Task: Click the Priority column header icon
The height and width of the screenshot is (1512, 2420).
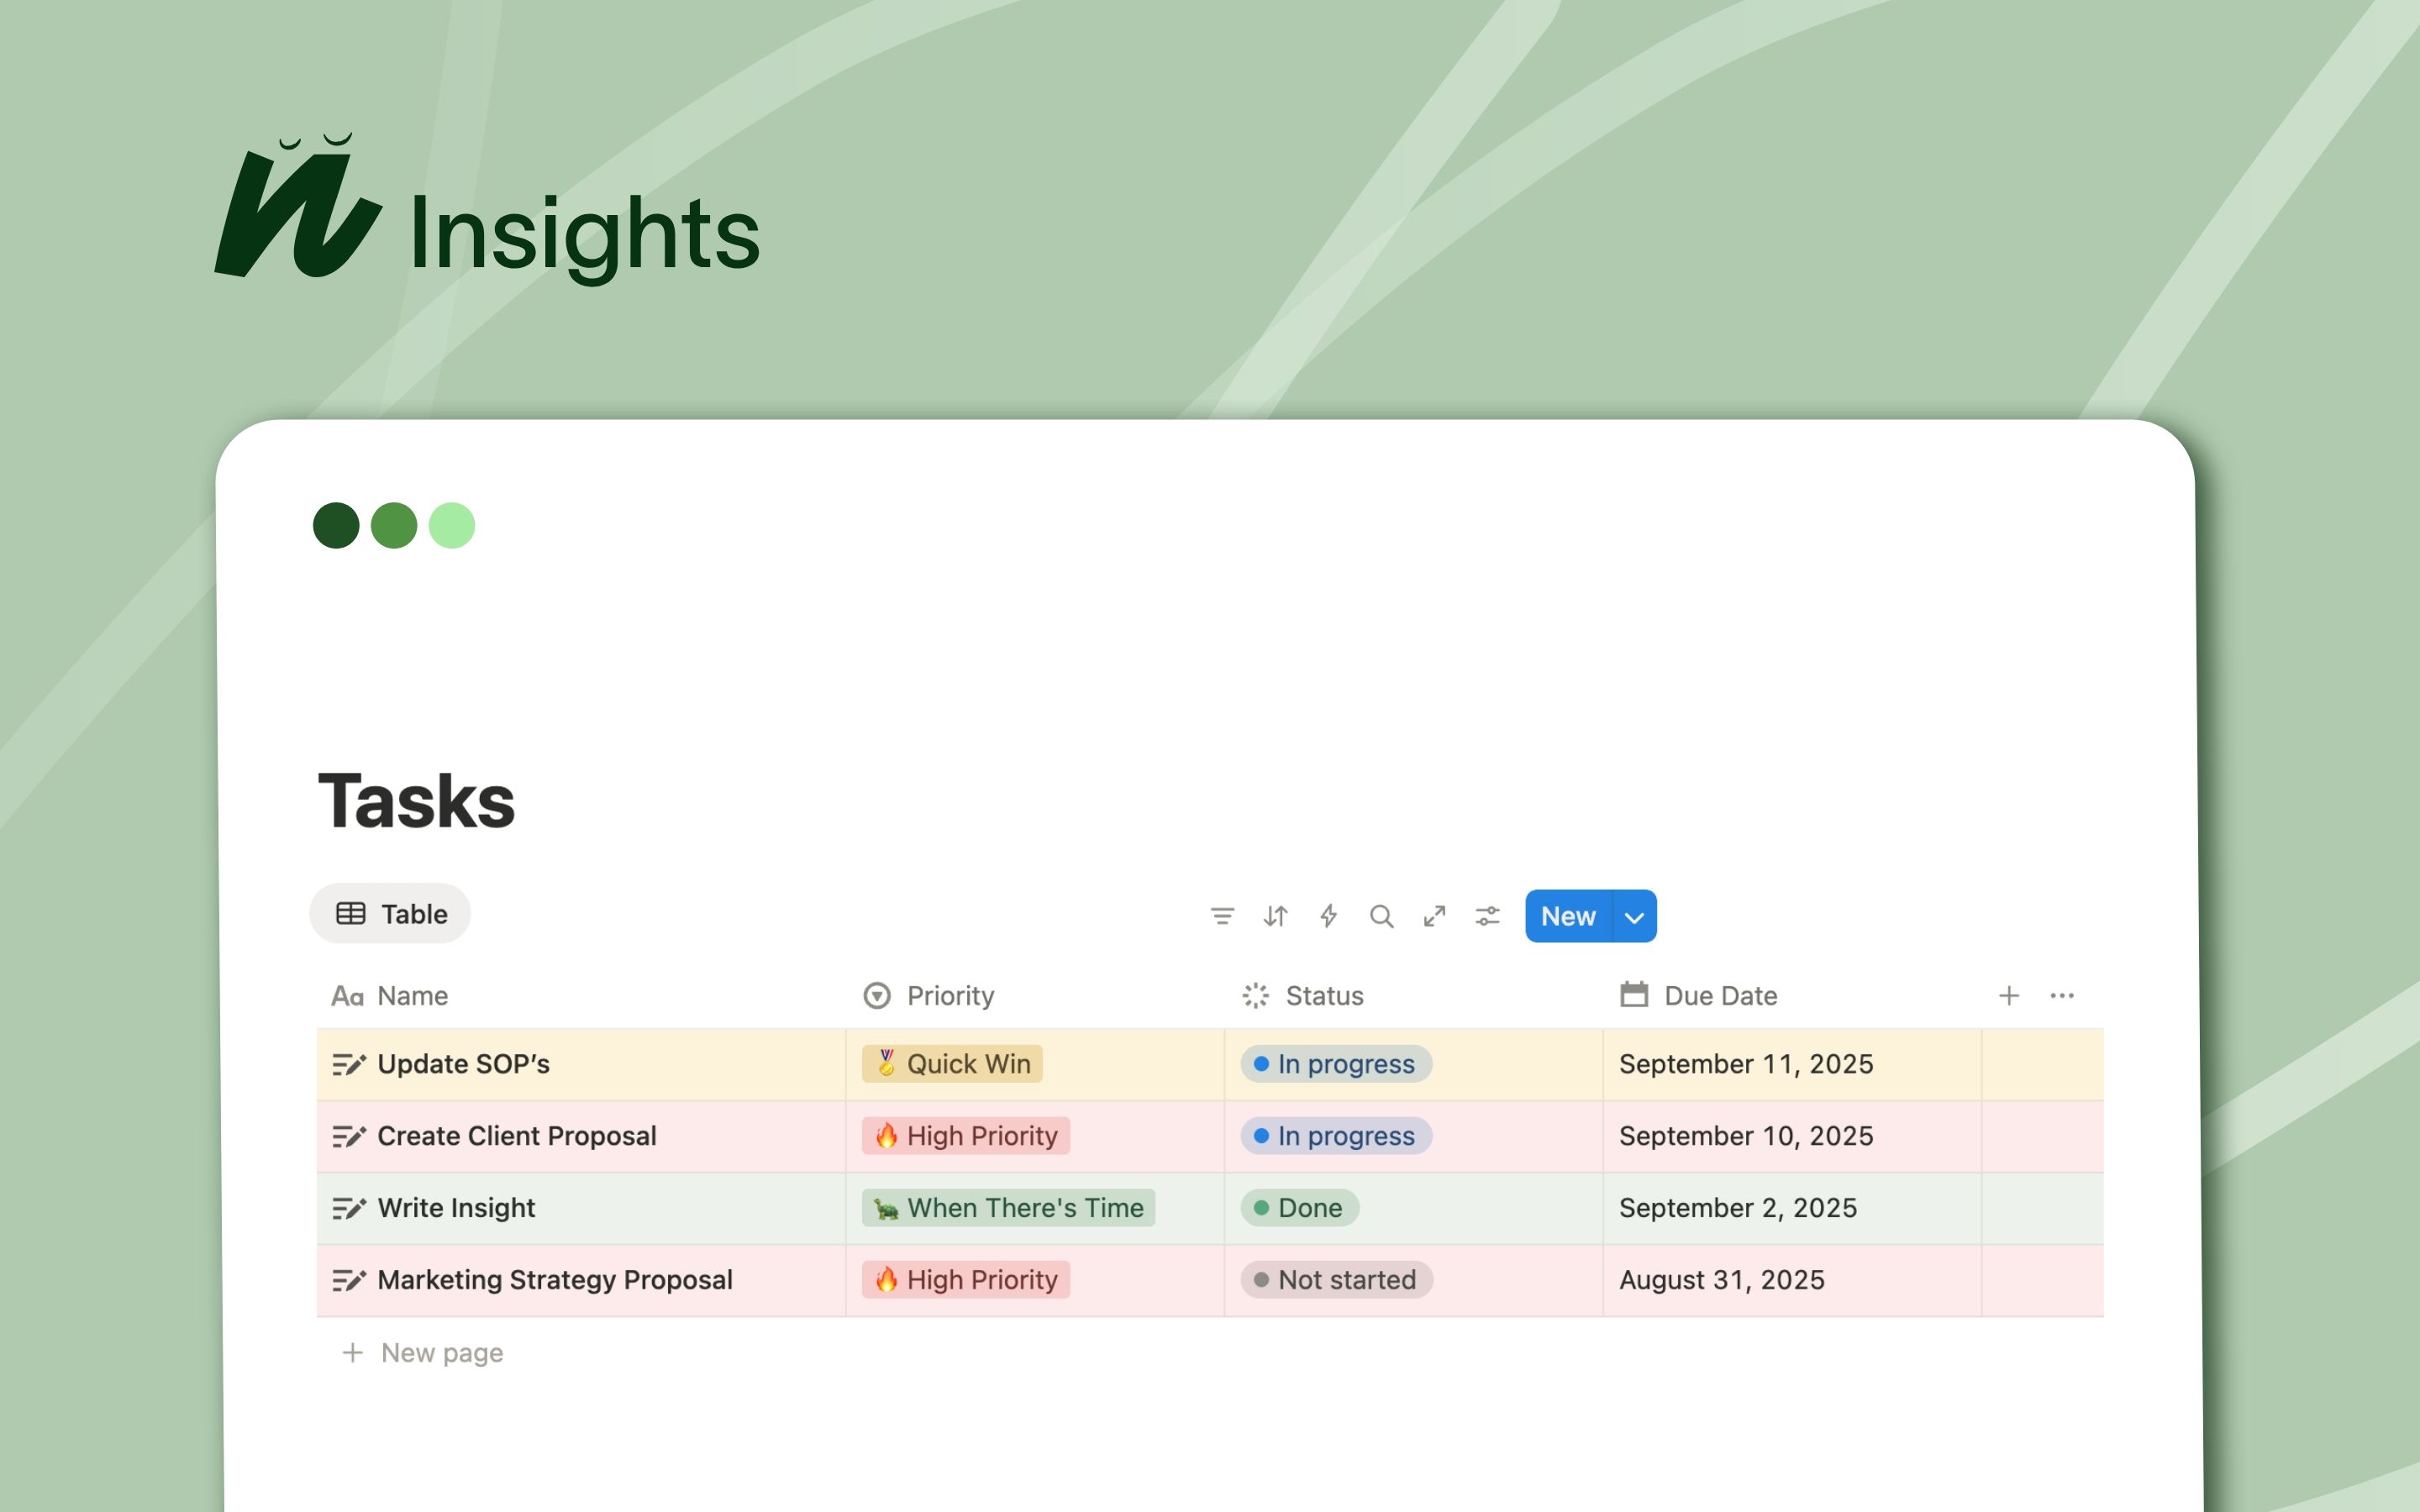Action: point(876,995)
